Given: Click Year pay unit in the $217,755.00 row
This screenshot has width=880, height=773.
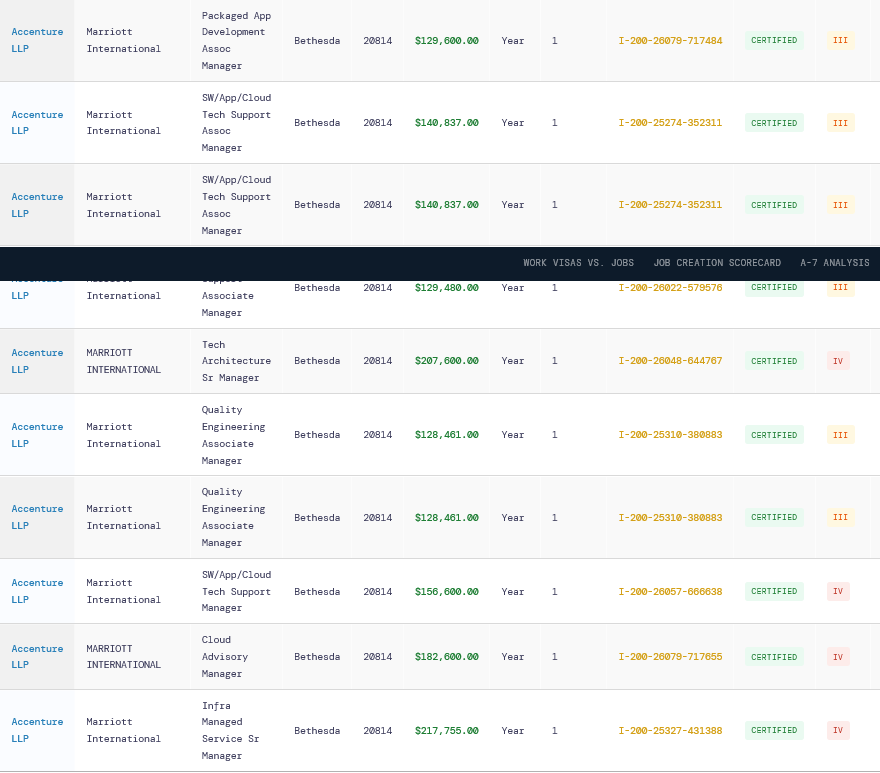Looking at the screenshot, I should point(513,730).
